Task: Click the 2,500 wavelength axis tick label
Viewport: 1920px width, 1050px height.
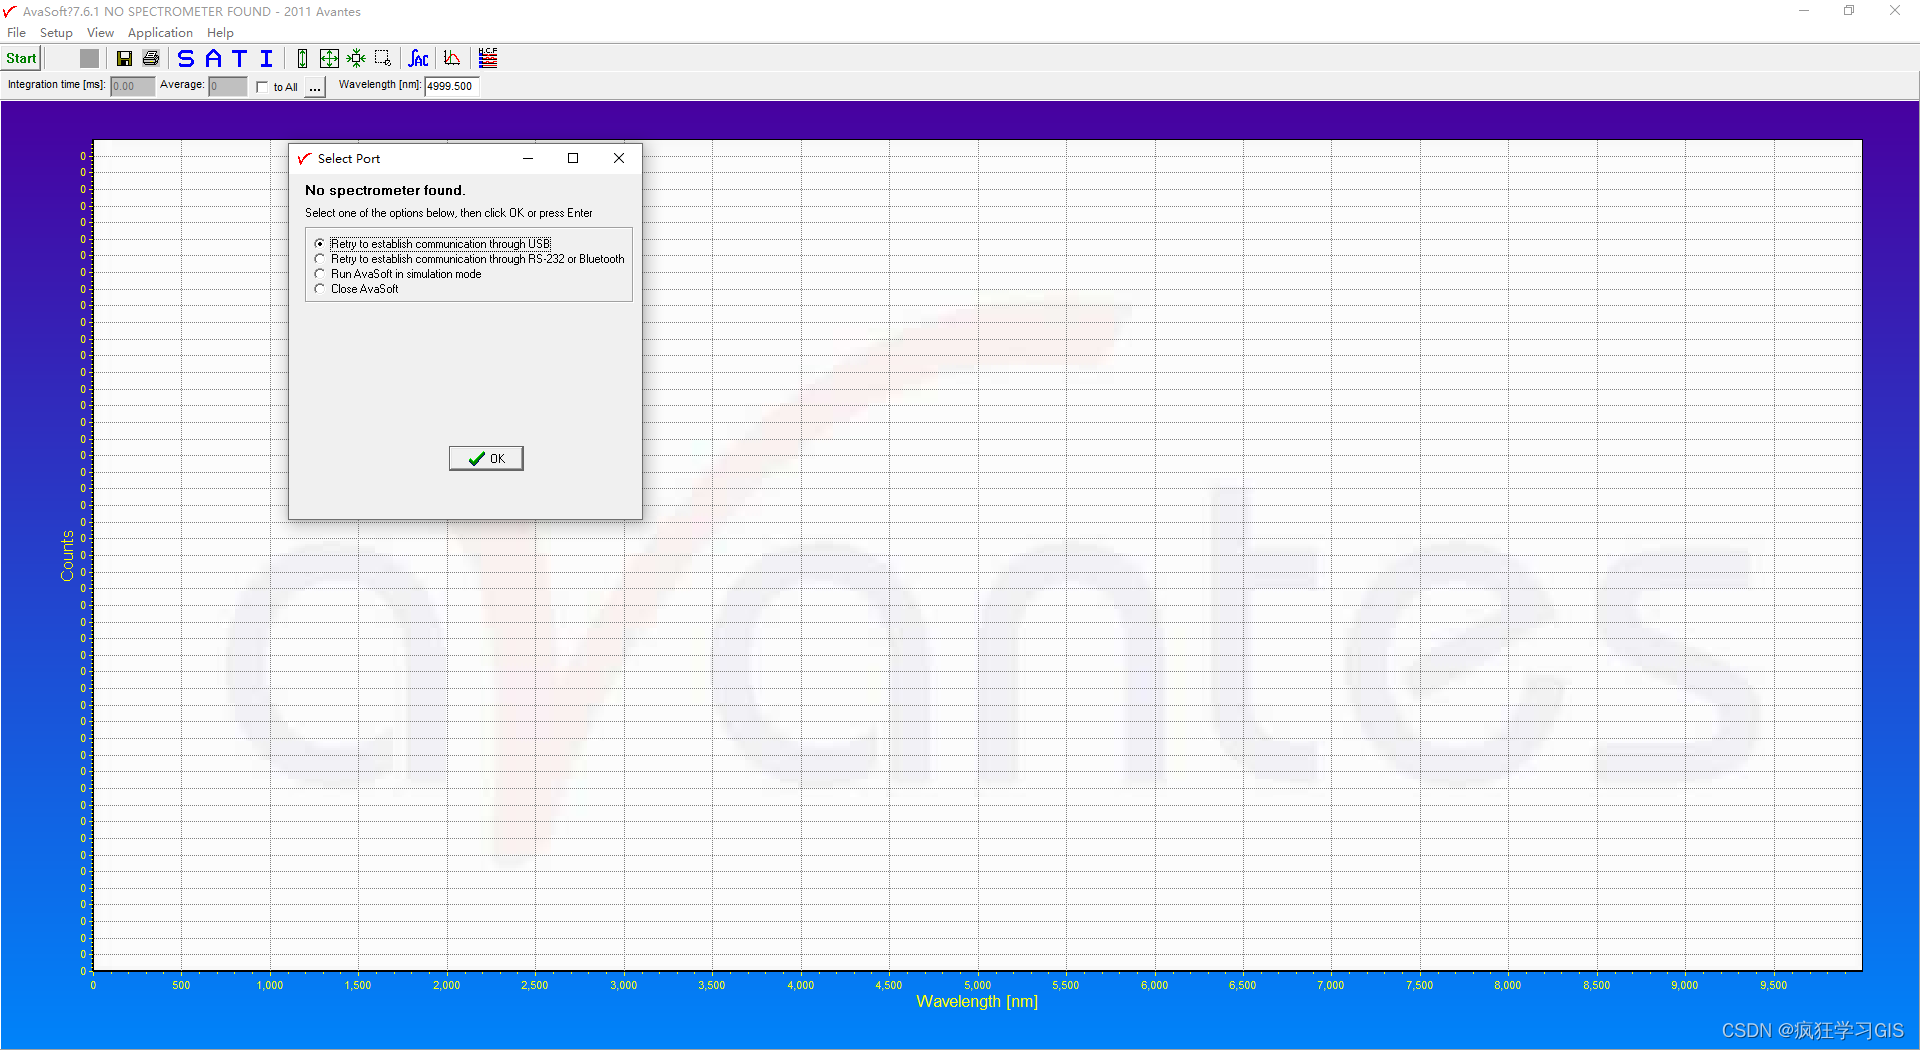Action: (534, 985)
